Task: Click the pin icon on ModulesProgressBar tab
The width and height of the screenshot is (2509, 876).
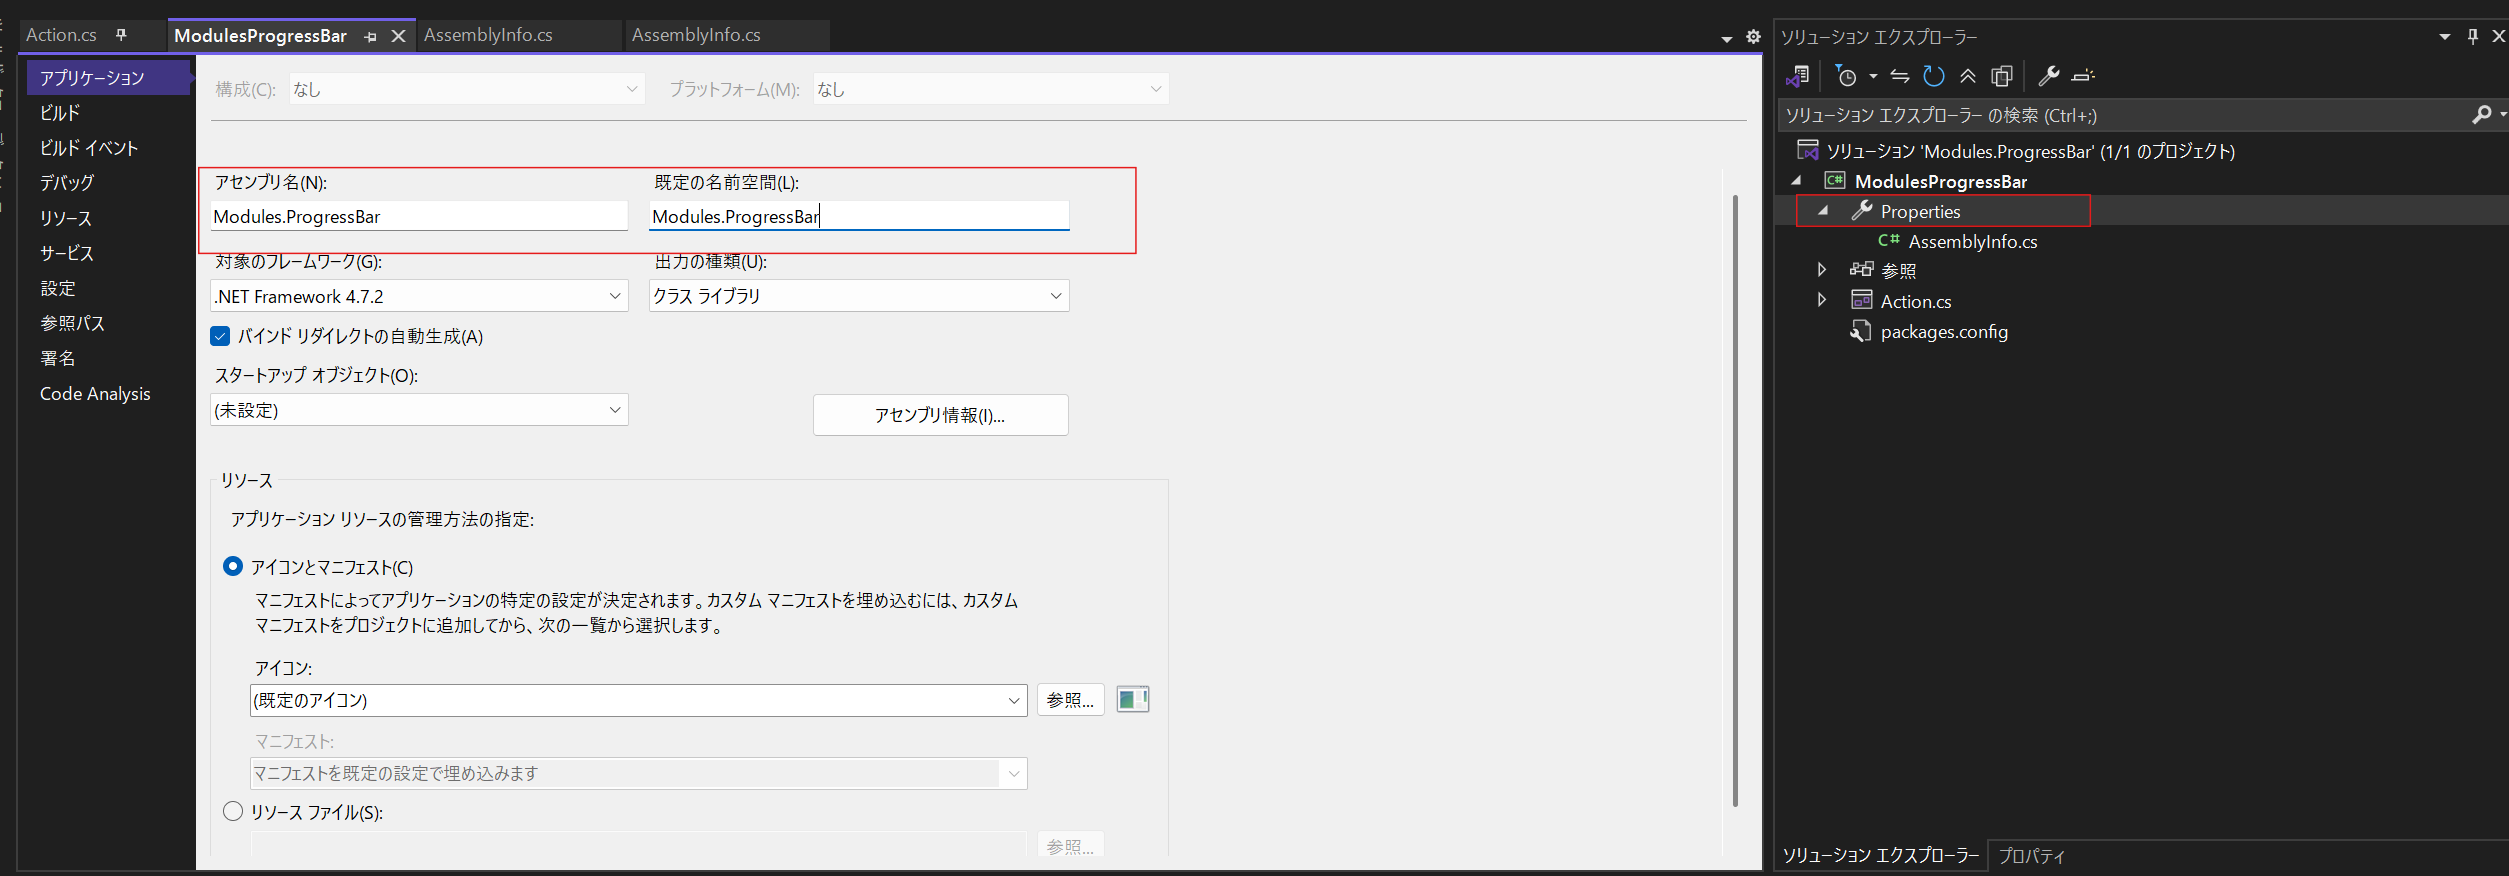Action: click(x=371, y=36)
